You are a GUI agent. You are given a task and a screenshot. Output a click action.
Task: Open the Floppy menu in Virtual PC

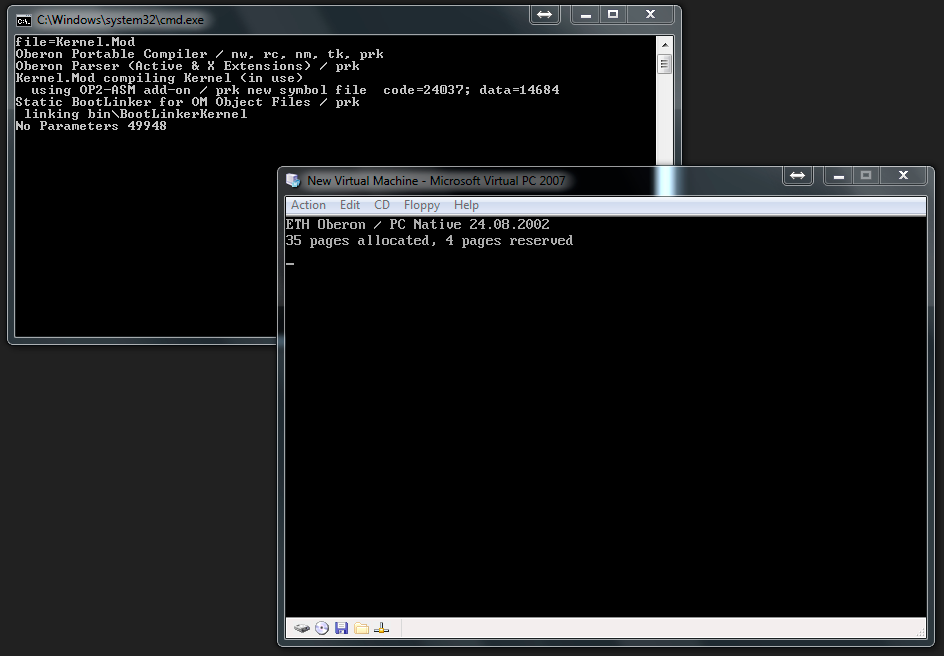421,205
